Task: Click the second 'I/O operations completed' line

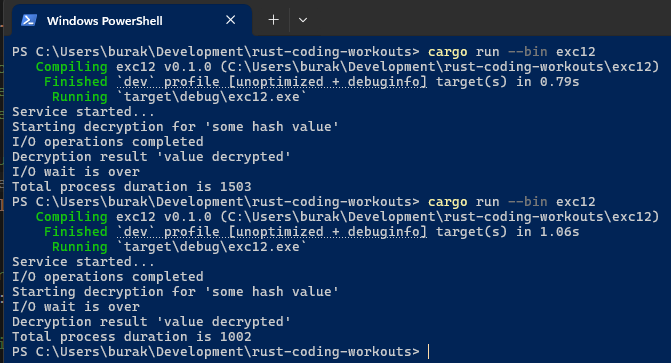Action: pos(108,277)
